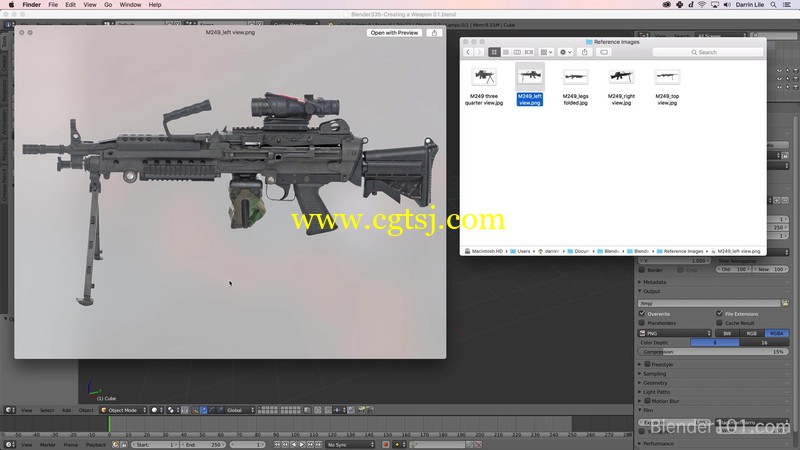Open the File menu
This screenshot has height=450, width=800.
53,5
